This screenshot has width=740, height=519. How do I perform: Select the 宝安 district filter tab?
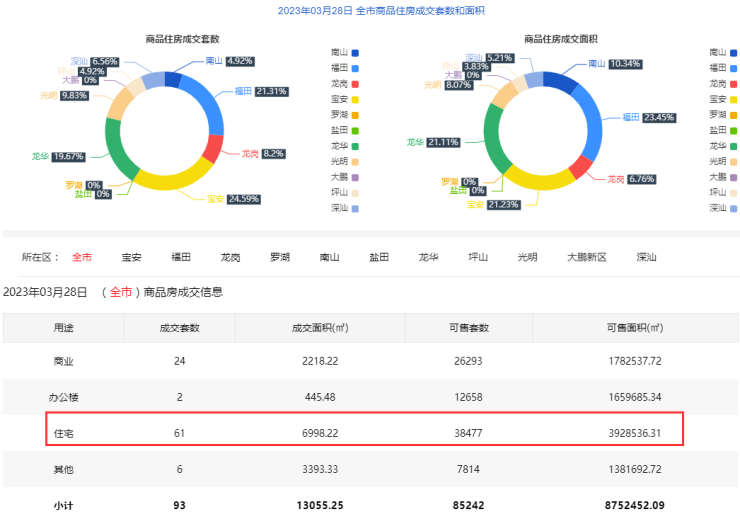point(131,257)
